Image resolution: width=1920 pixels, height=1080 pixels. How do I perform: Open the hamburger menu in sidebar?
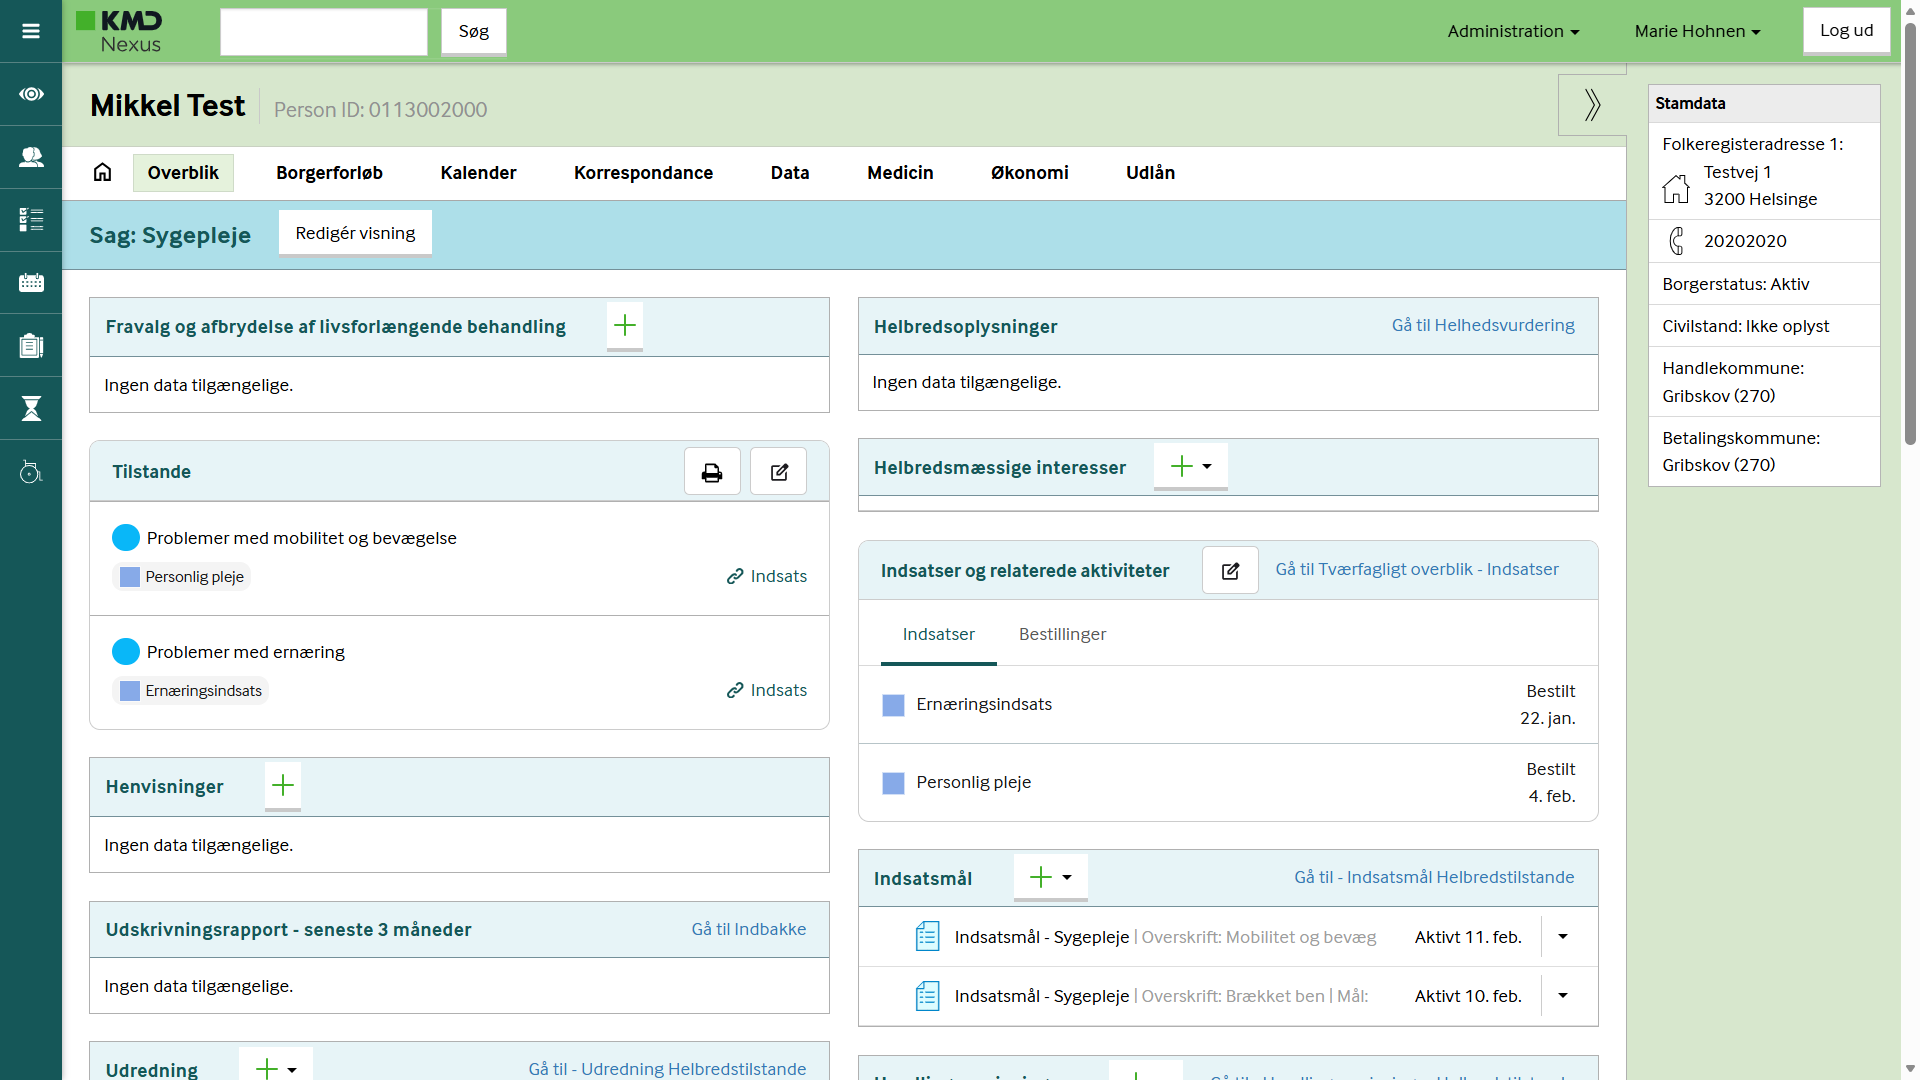point(31,31)
